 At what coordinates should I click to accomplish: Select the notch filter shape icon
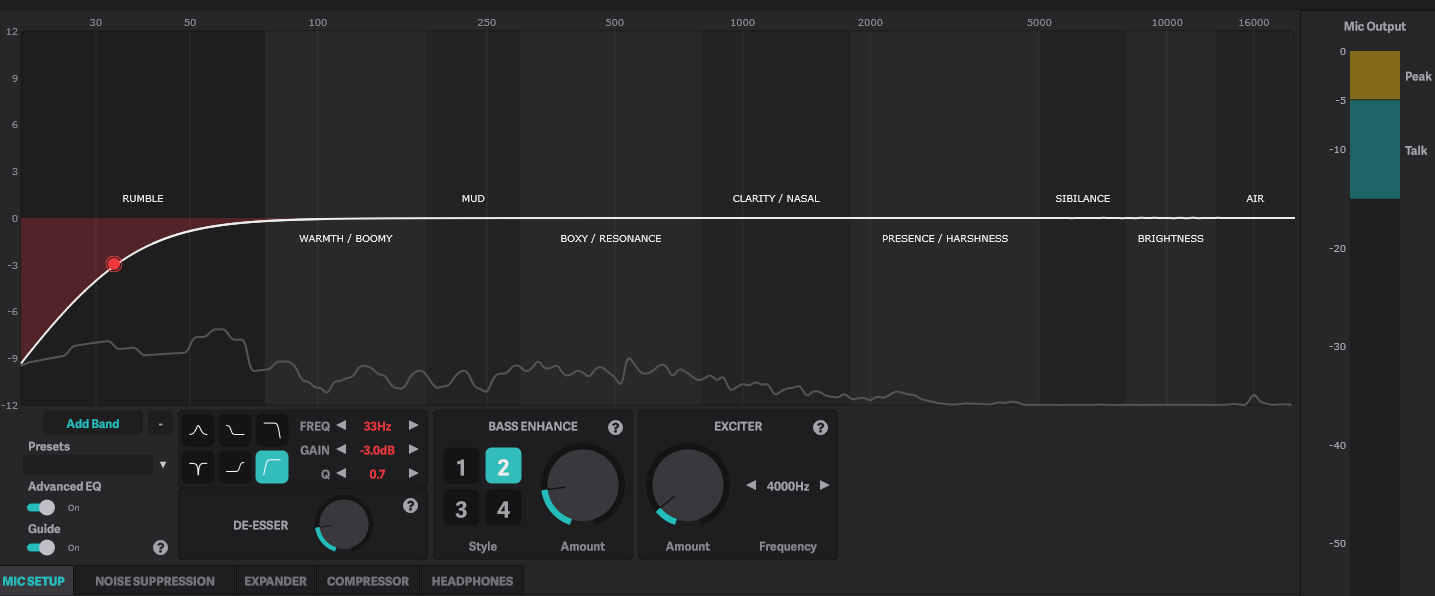click(197, 466)
